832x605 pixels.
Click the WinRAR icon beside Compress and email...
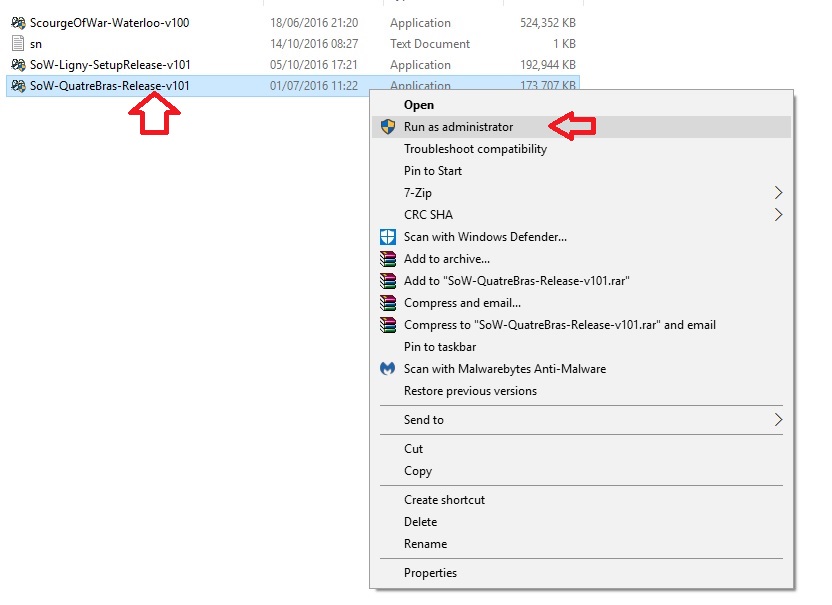coord(388,303)
